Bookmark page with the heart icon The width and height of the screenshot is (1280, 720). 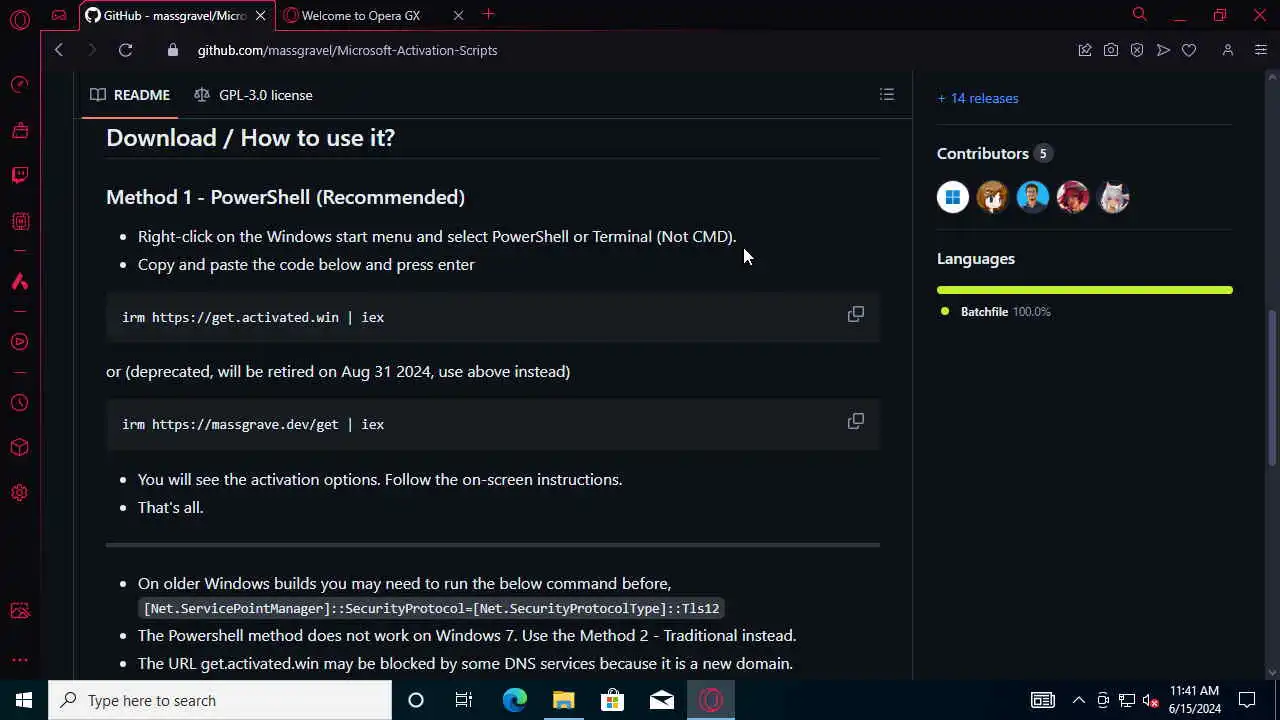pyautogui.click(x=1189, y=50)
